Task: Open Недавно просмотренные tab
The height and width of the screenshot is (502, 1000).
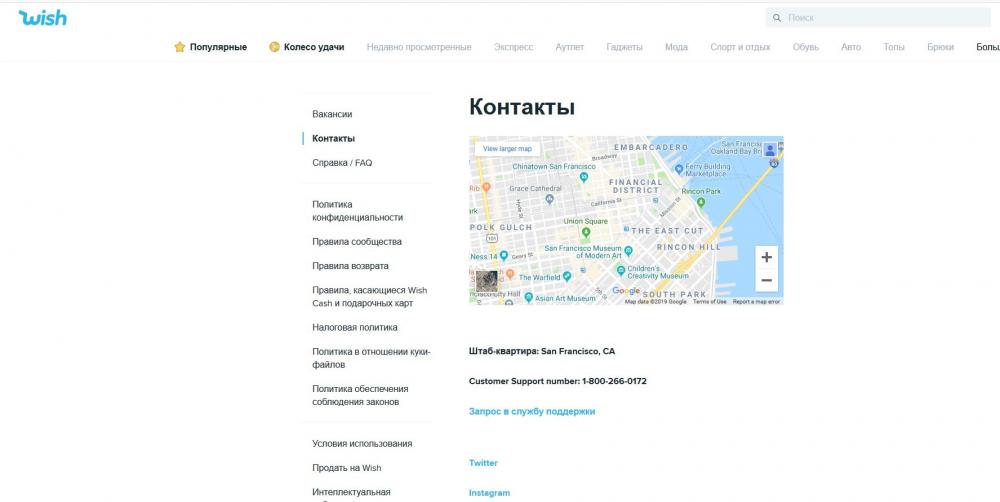Action: pyautogui.click(x=419, y=47)
